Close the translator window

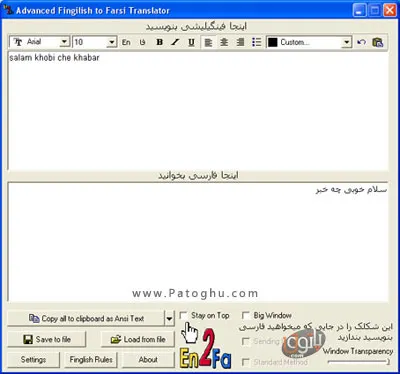point(389,10)
